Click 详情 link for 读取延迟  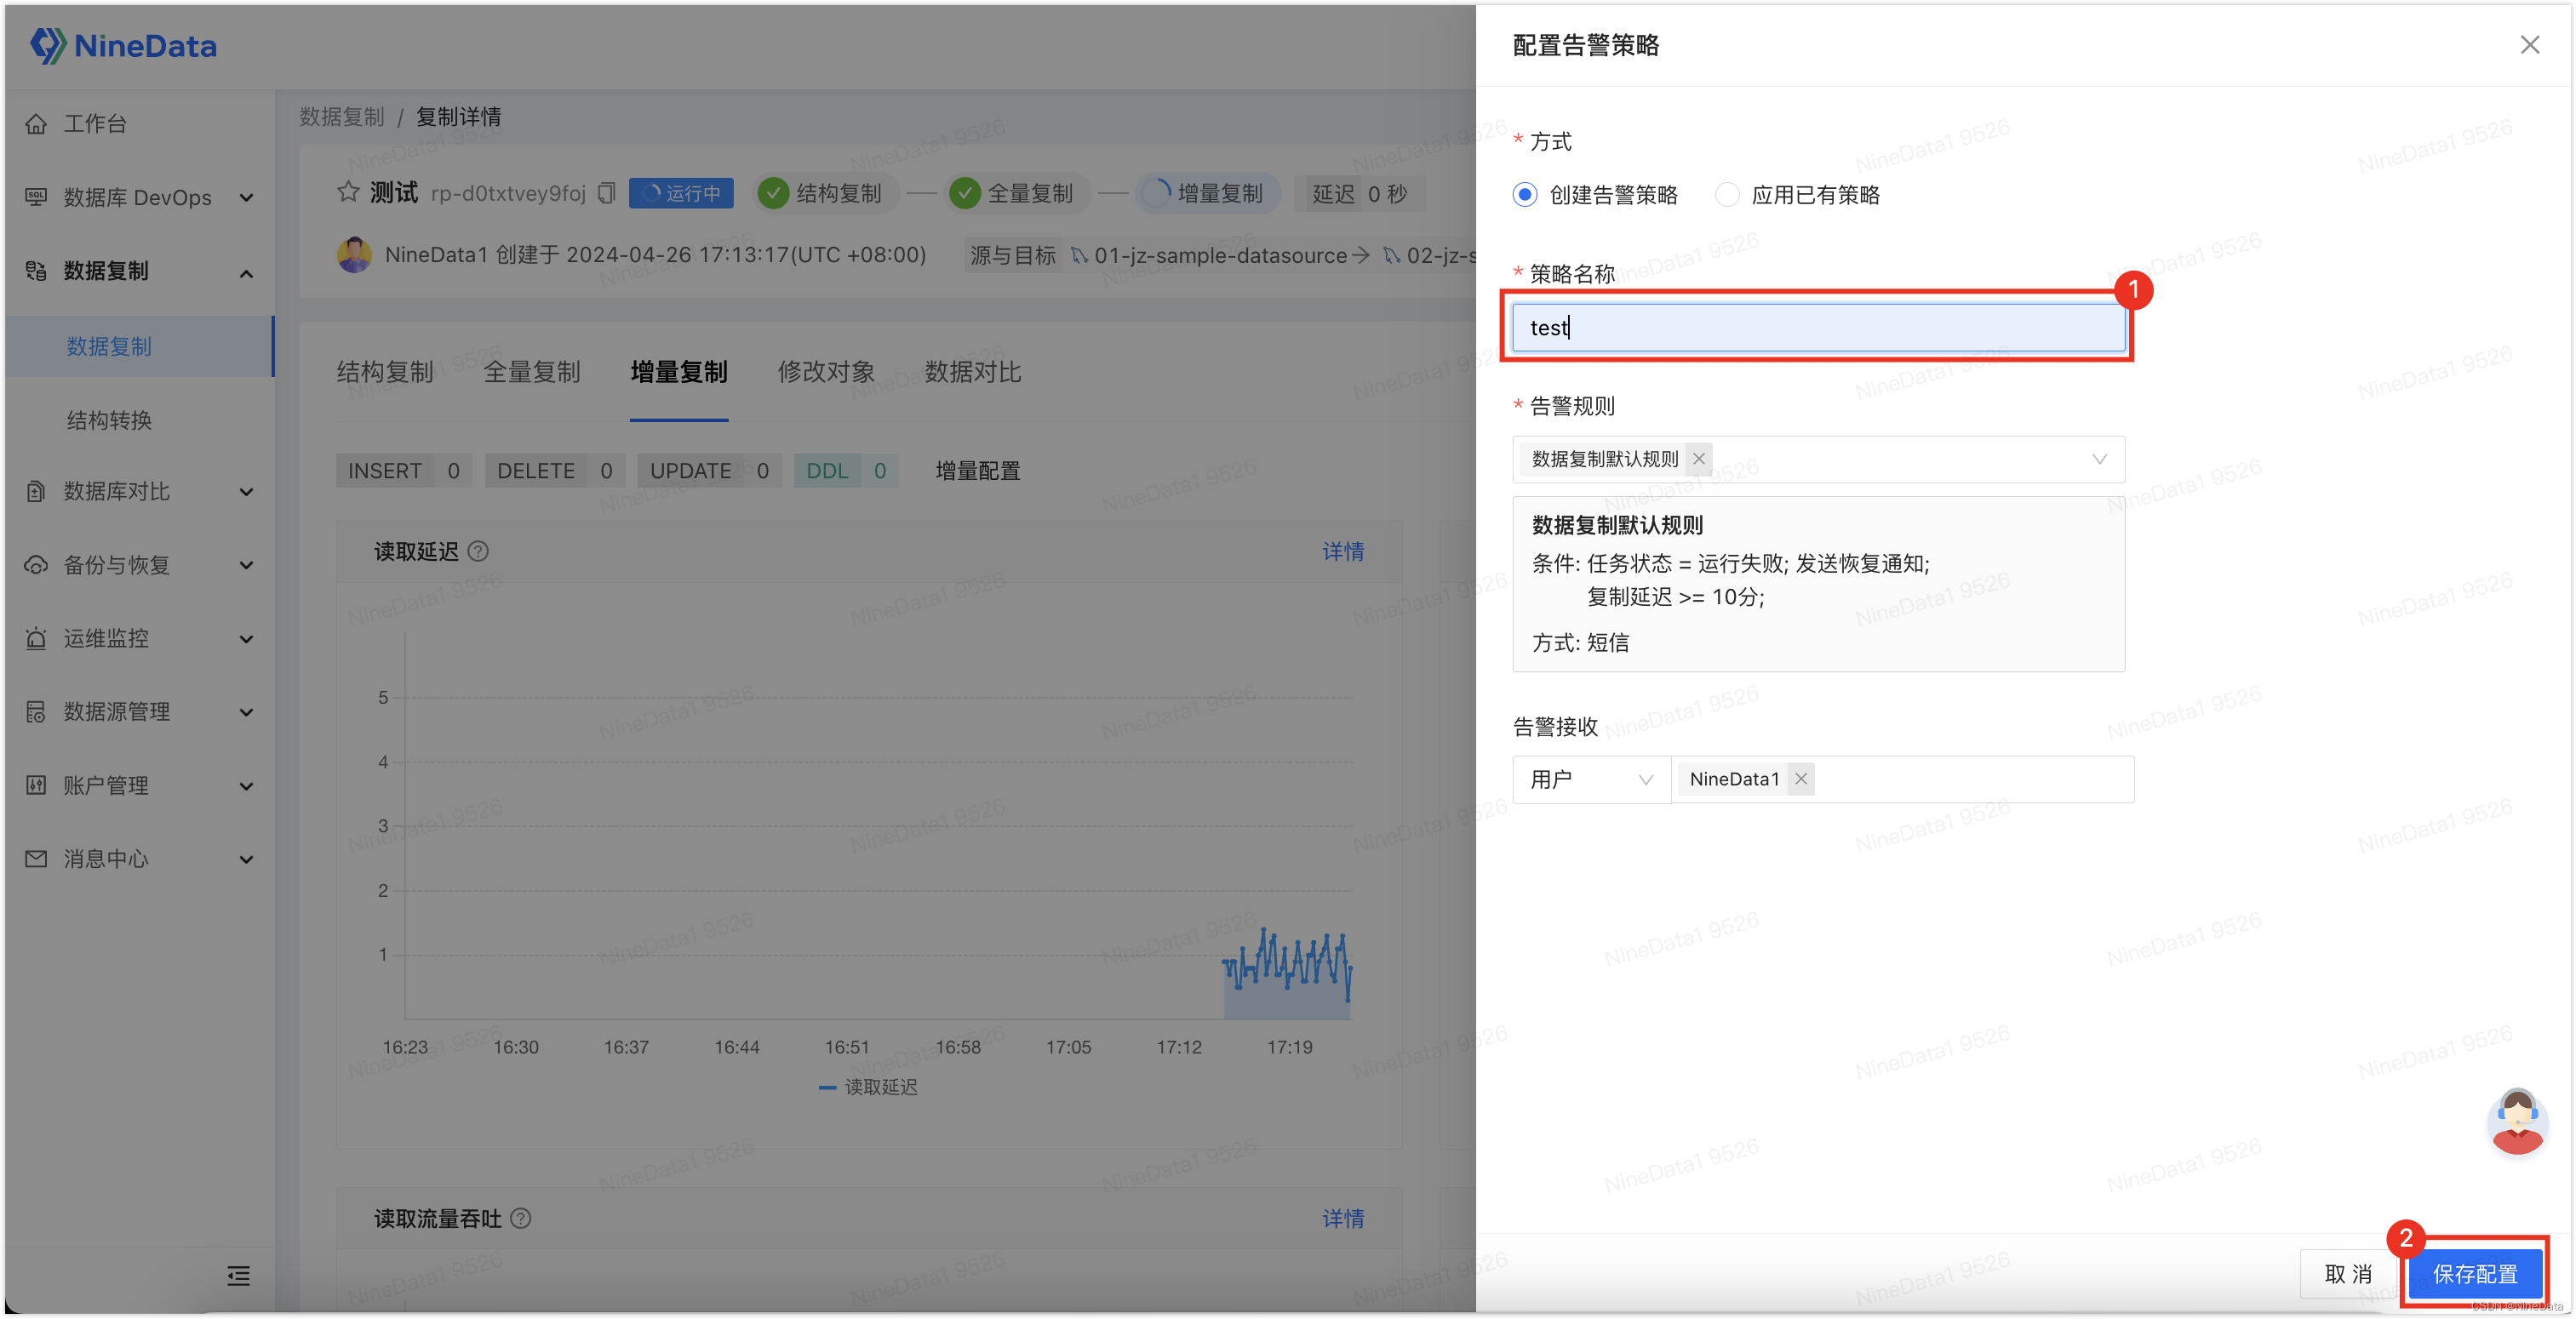[1346, 551]
